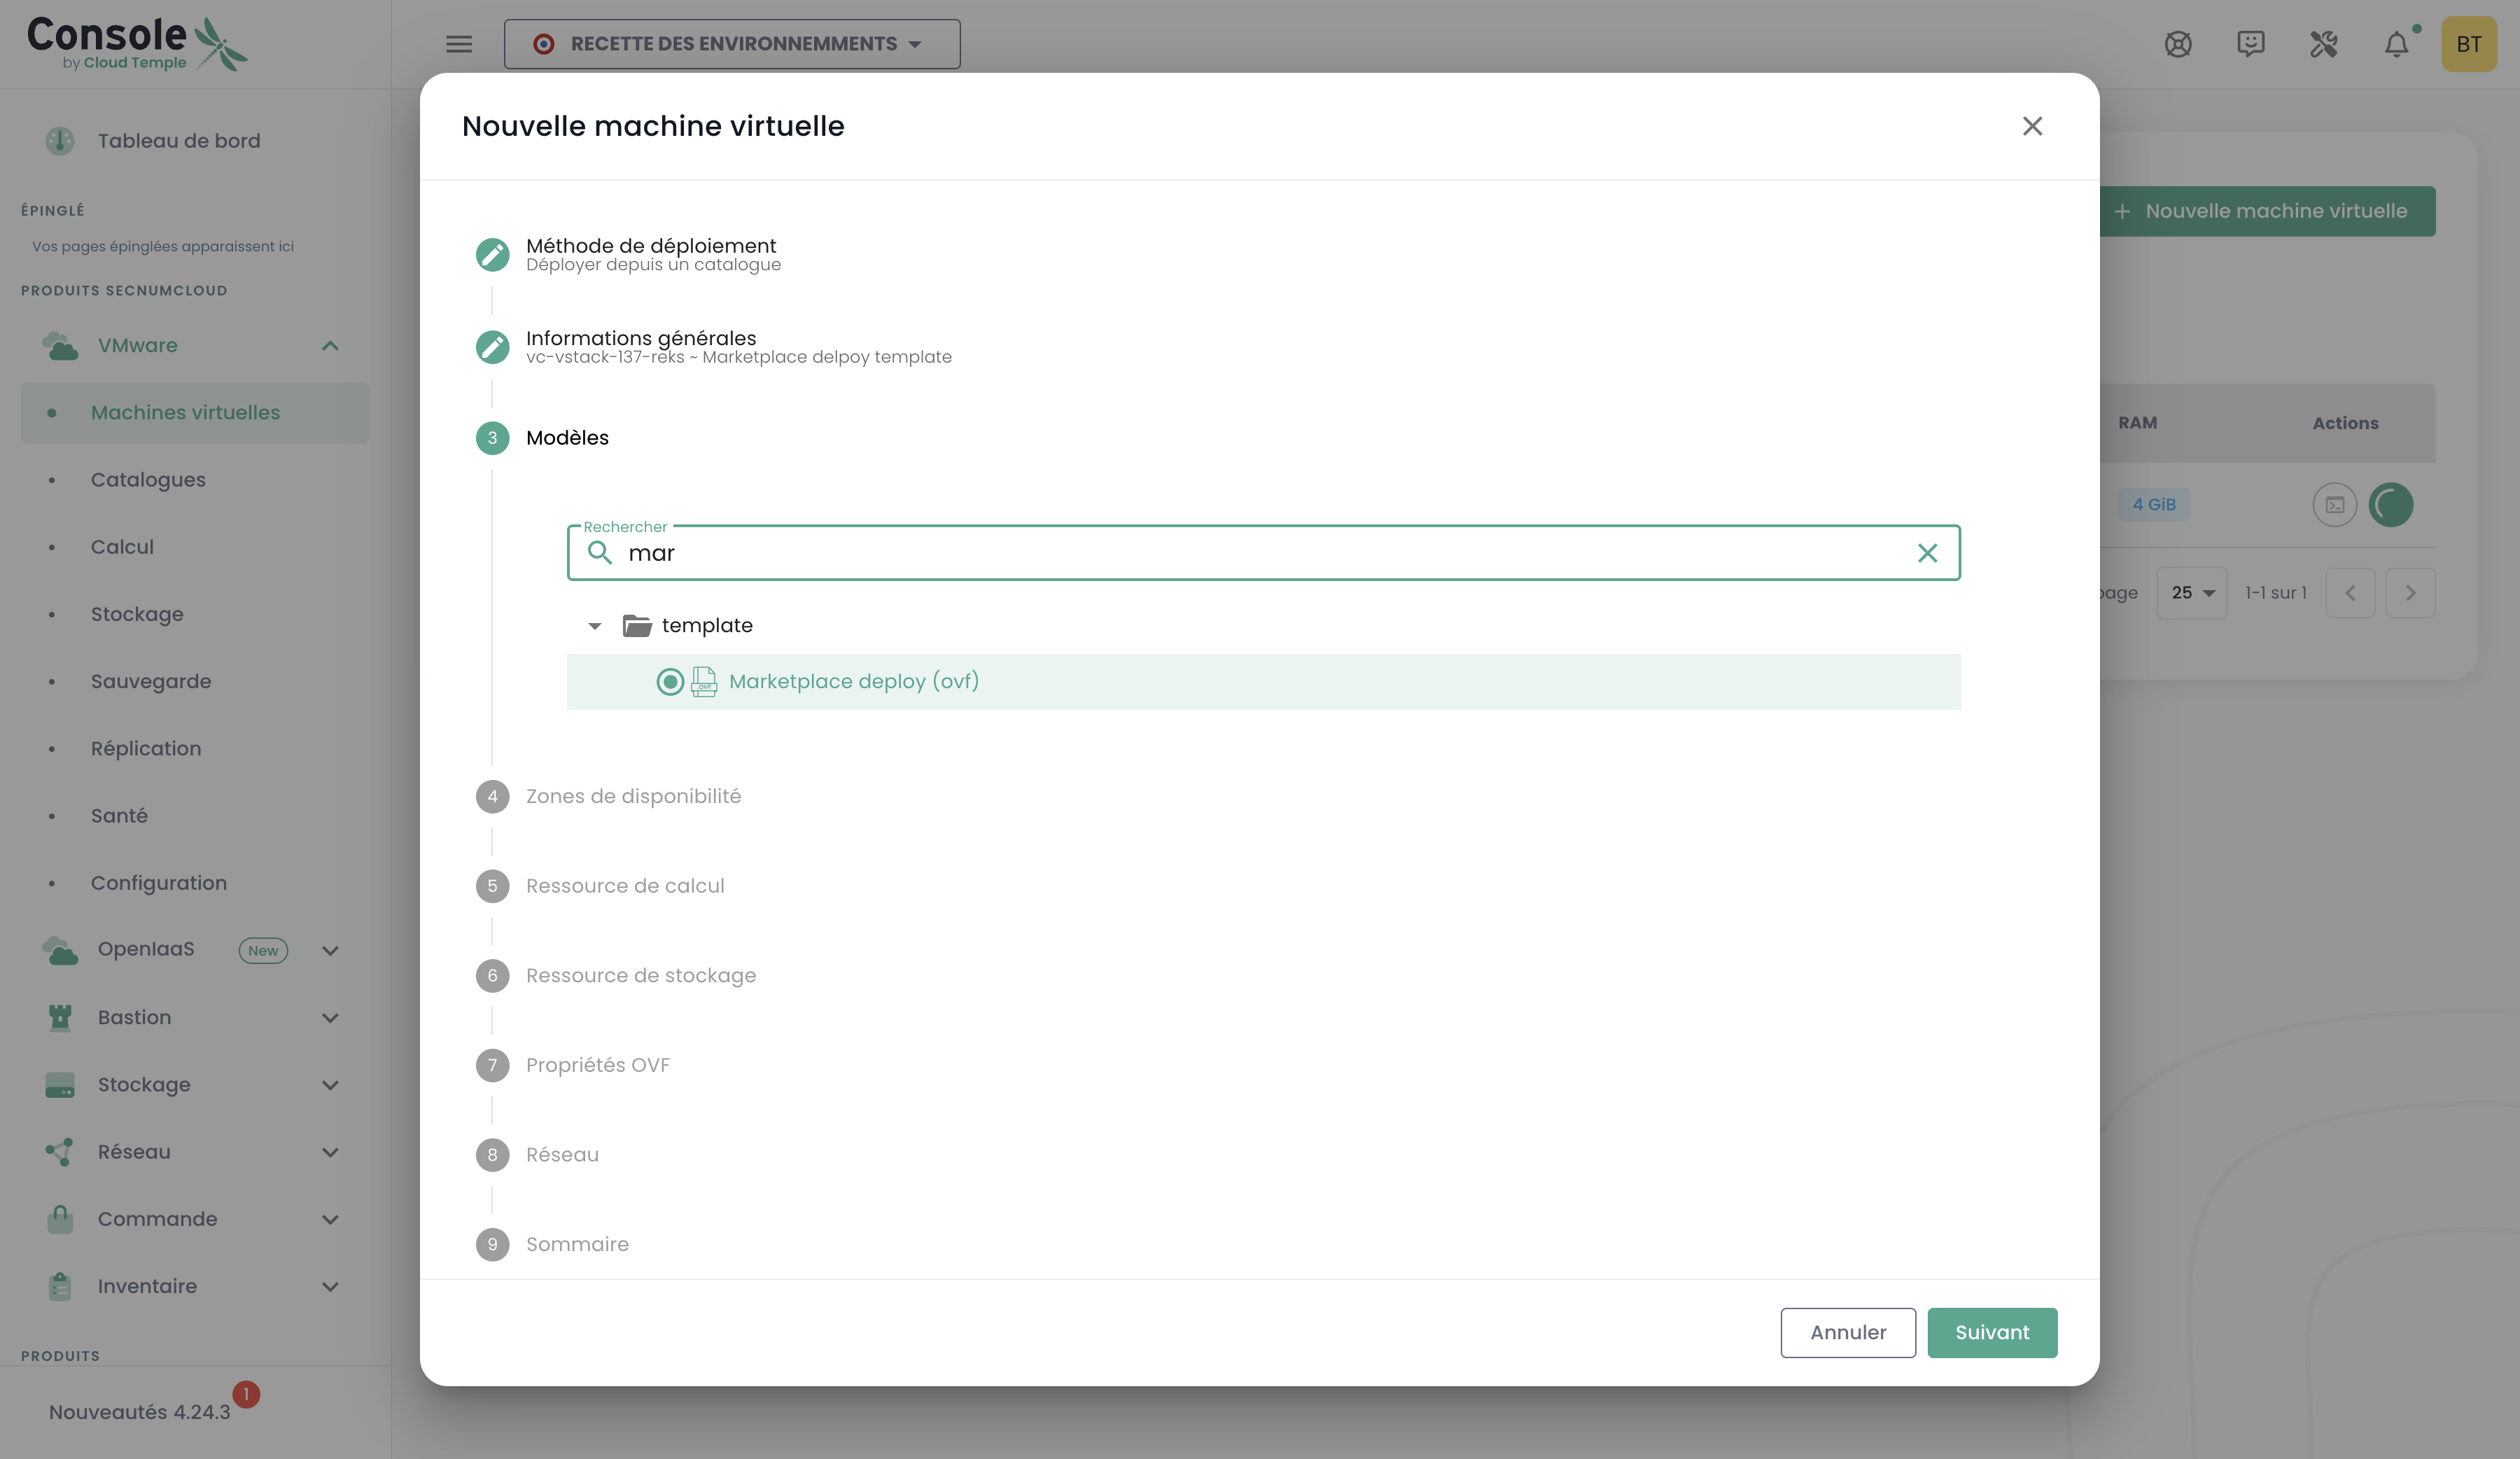Click the clear search X icon
2520x1459 pixels.
pyautogui.click(x=1927, y=553)
